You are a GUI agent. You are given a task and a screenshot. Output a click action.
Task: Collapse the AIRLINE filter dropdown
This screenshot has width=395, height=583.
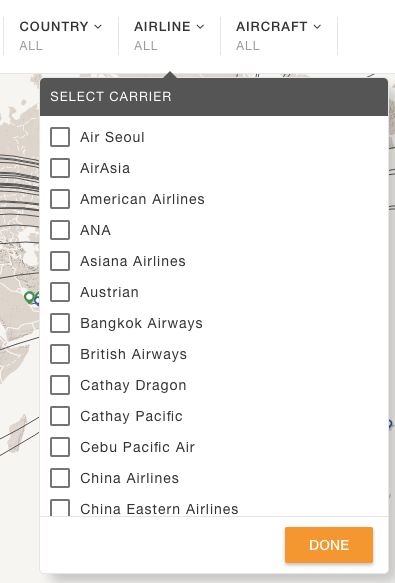pyautogui.click(x=169, y=35)
